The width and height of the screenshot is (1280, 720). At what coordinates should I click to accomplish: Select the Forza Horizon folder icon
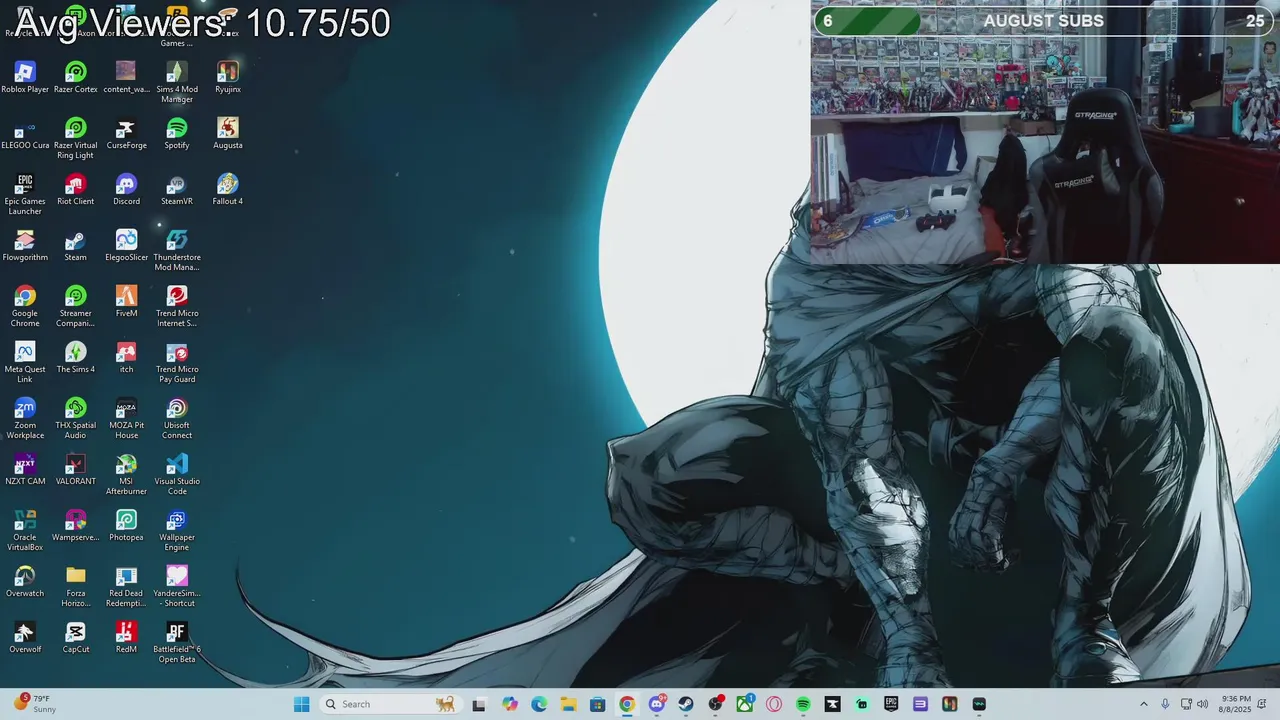[x=75, y=586]
